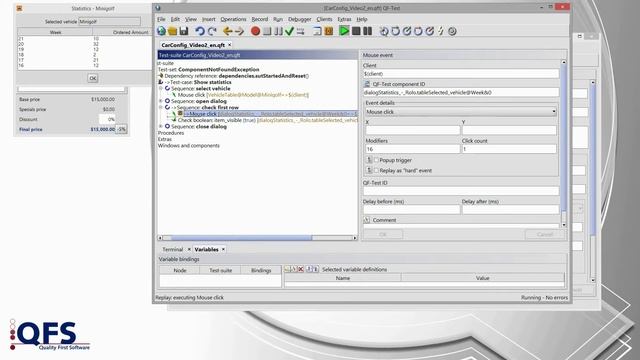Click the black pause replay icon
The height and width of the screenshot is (360, 640).
click(x=367, y=31)
